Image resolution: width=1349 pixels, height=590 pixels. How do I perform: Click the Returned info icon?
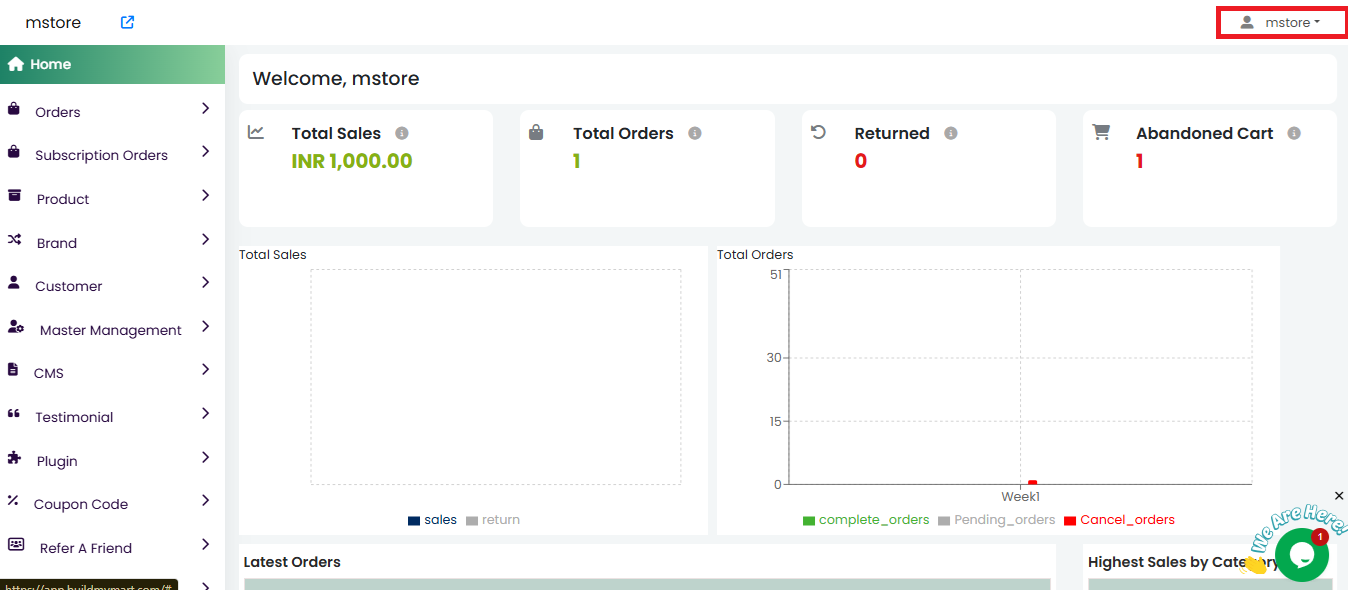pos(951,133)
